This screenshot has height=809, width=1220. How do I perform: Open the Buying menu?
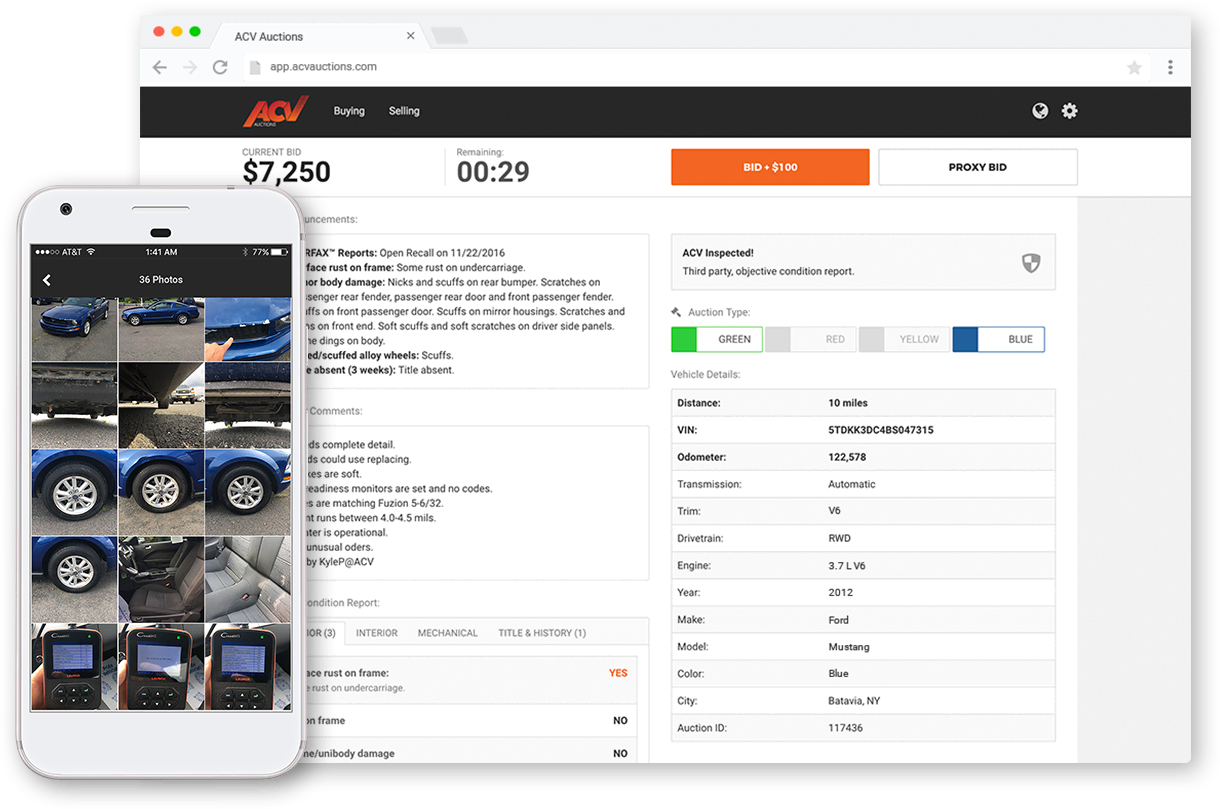[349, 110]
